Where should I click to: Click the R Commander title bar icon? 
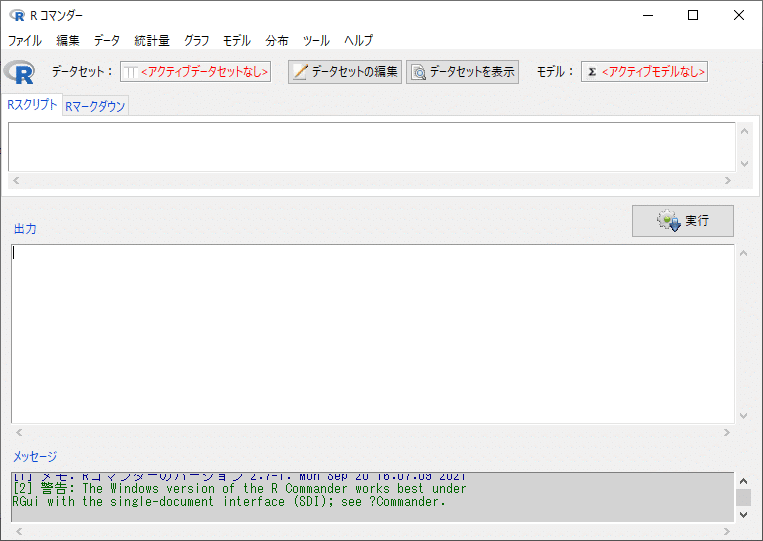click(17, 16)
